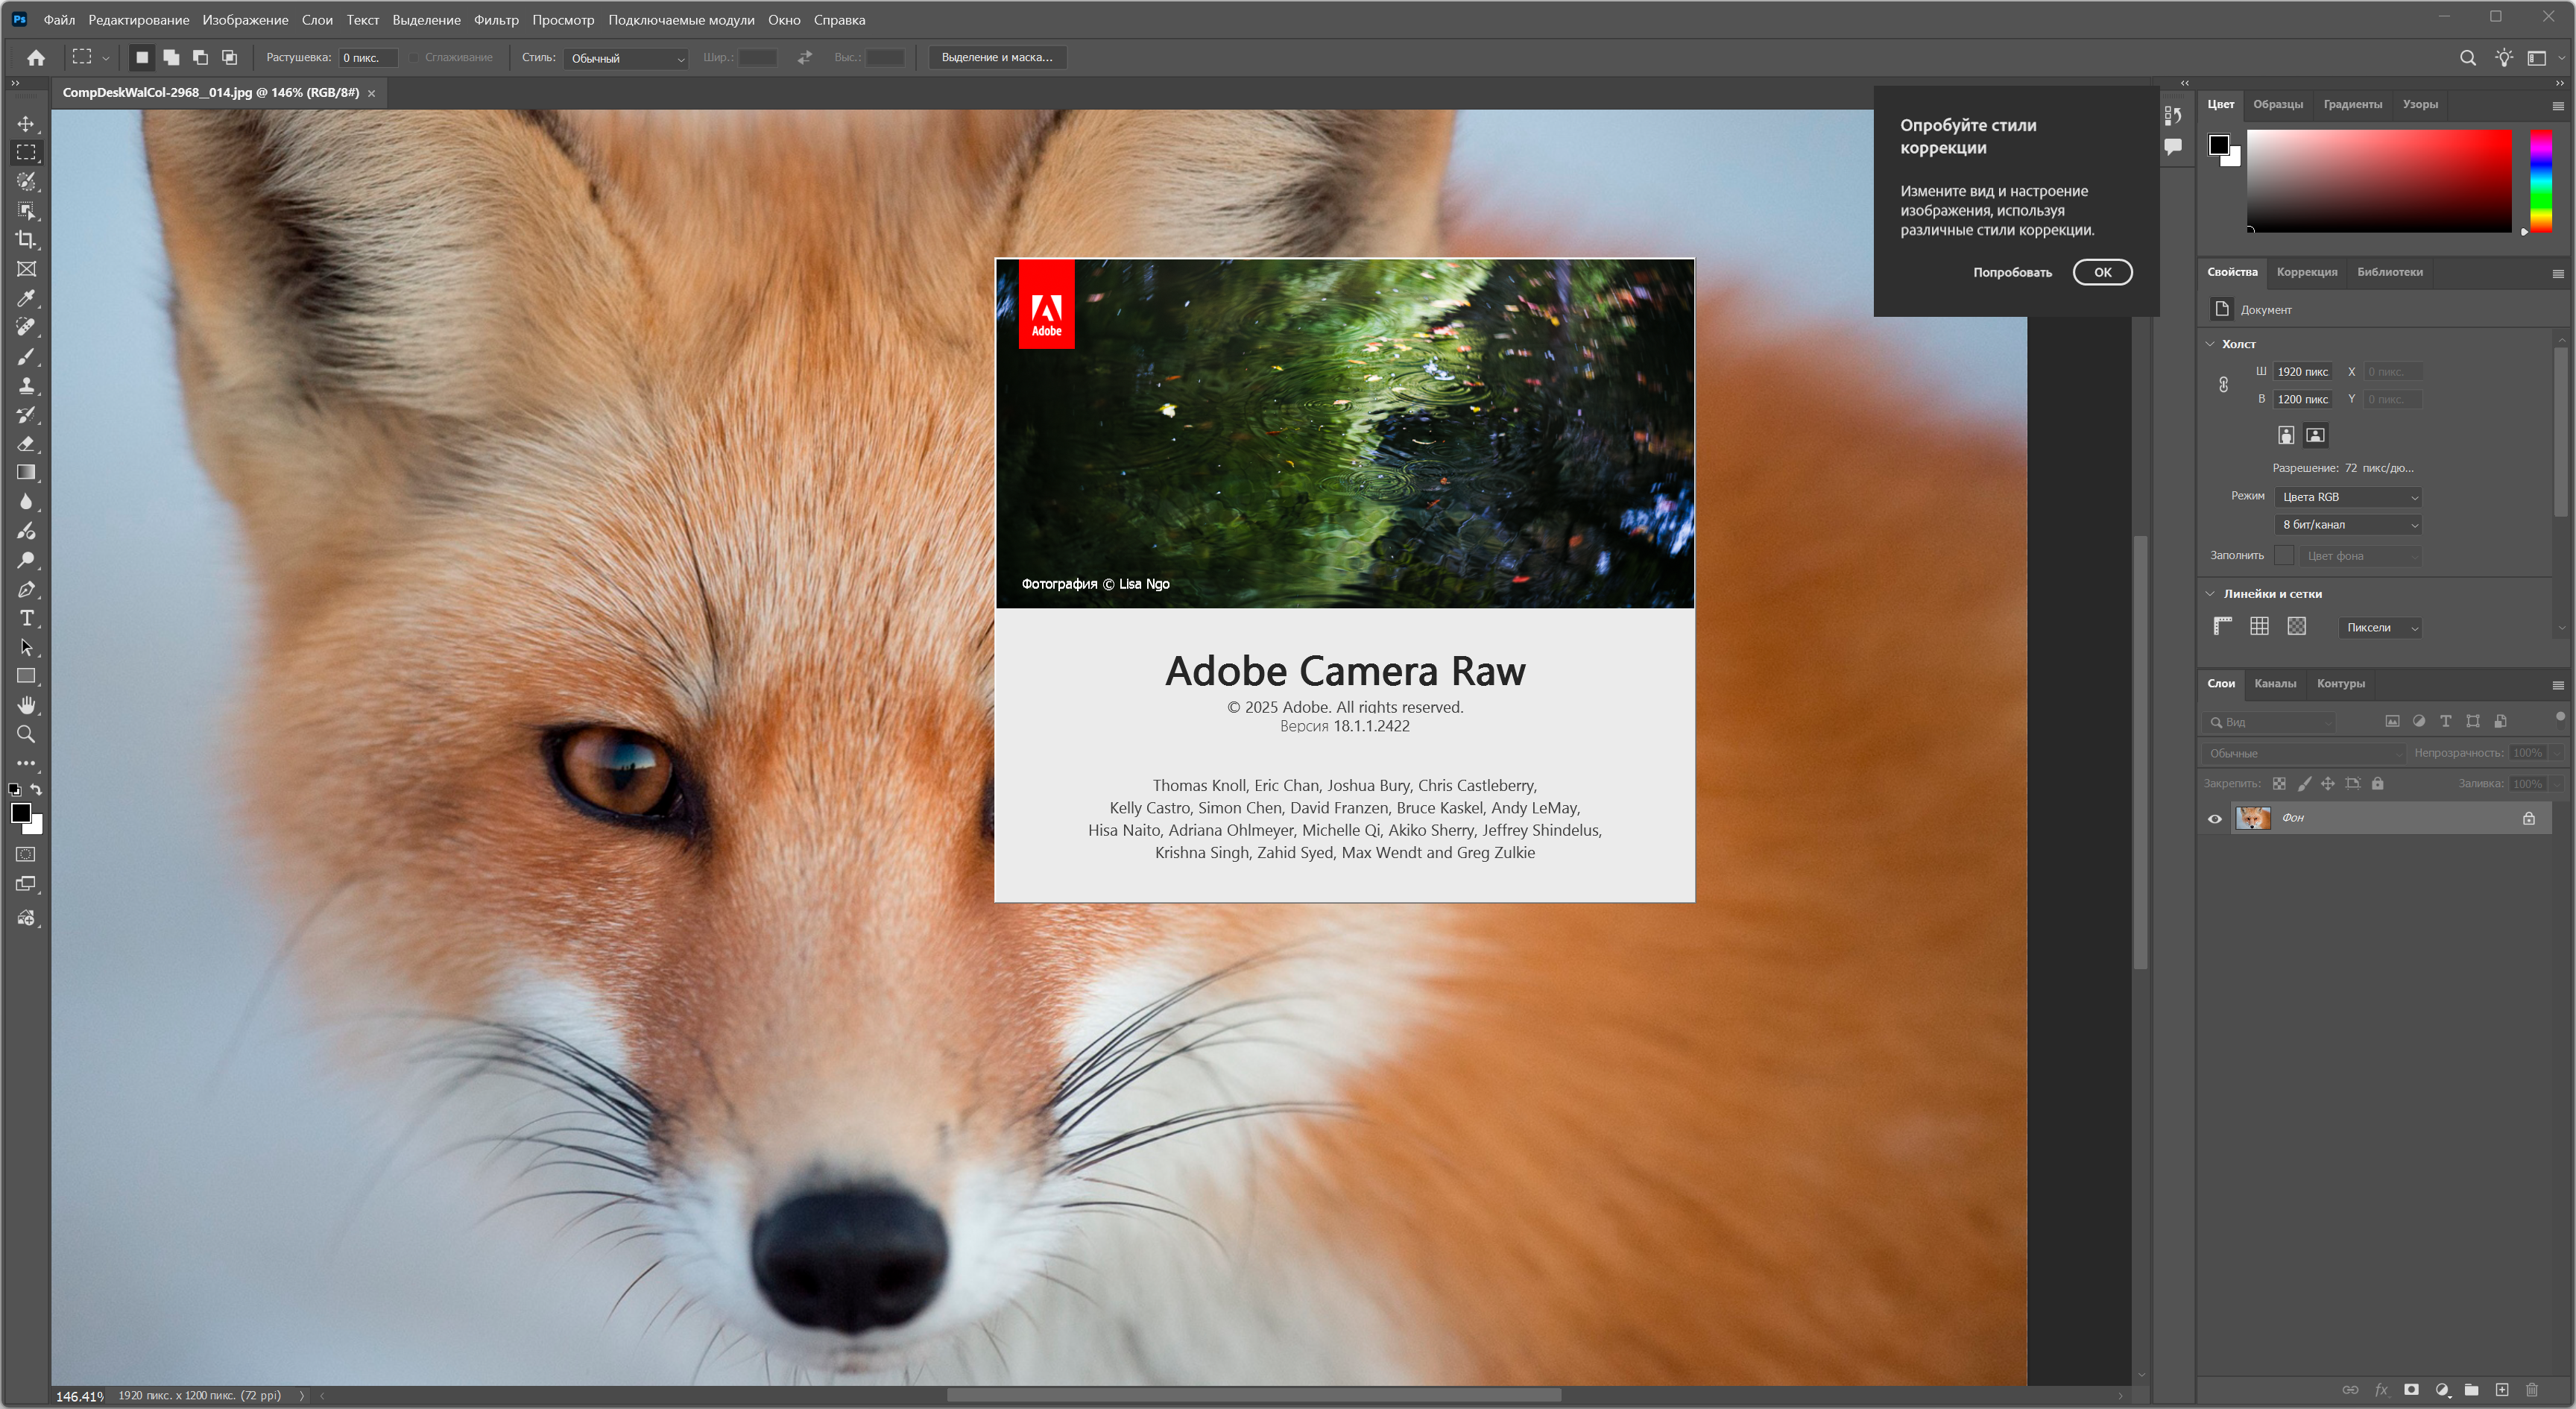The height and width of the screenshot is (1409, 2576).
Task: Click the Home icon in options bar
Action: 36,58
